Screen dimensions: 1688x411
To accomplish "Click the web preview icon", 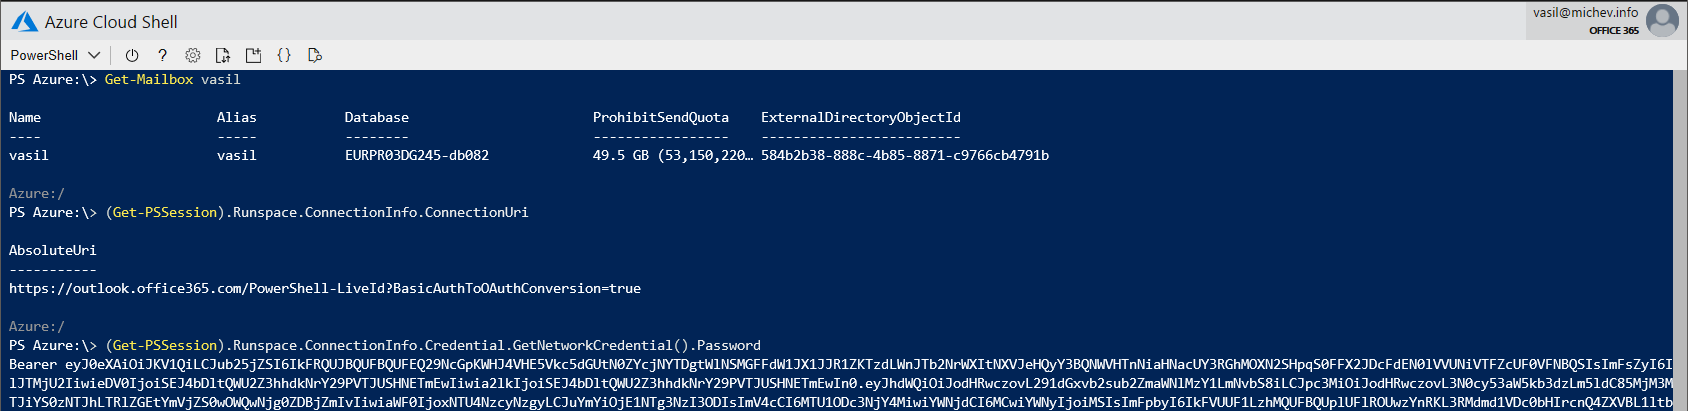I will [315, 55].
